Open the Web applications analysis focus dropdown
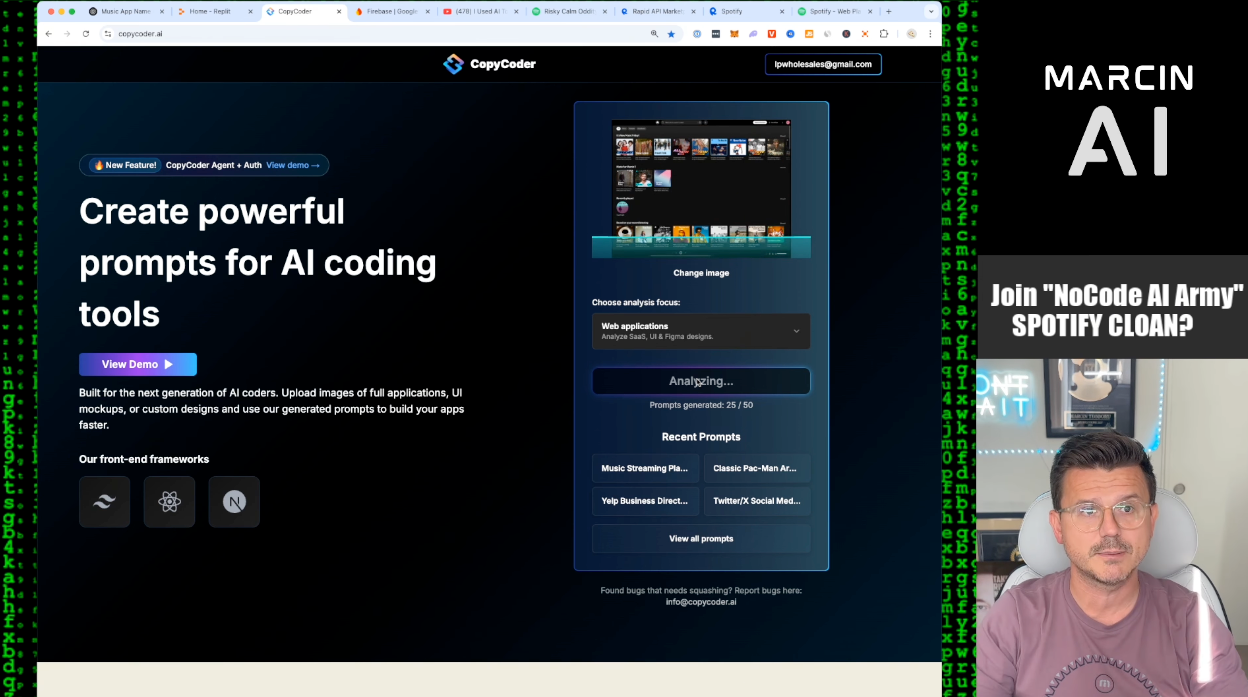This screenshot has height=697, width=1248. point(701,332)
